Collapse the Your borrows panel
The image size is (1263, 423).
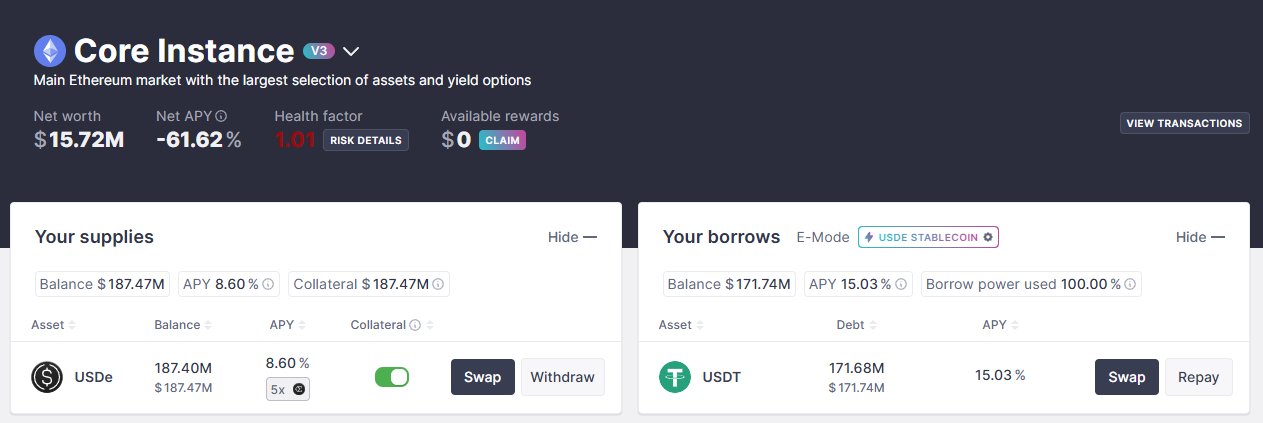point(1200,237)
